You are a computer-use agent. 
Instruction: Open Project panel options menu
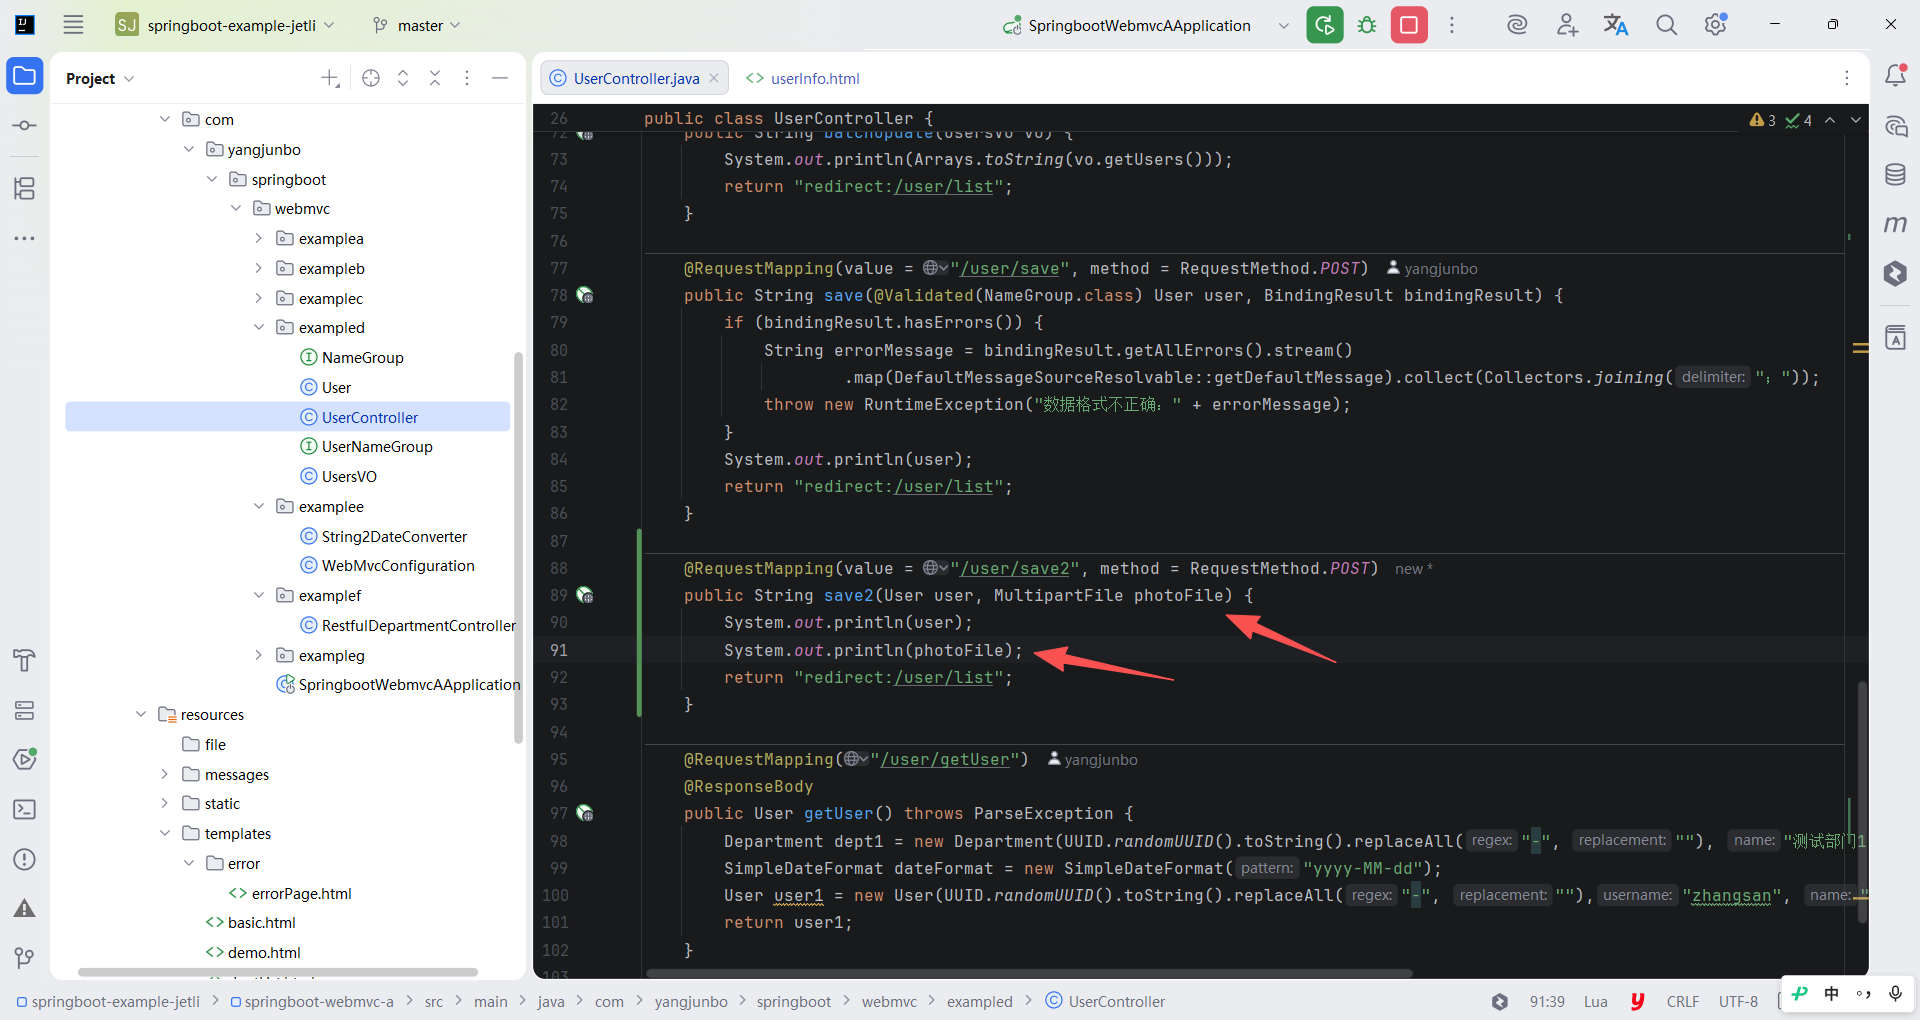coord(467,78)
